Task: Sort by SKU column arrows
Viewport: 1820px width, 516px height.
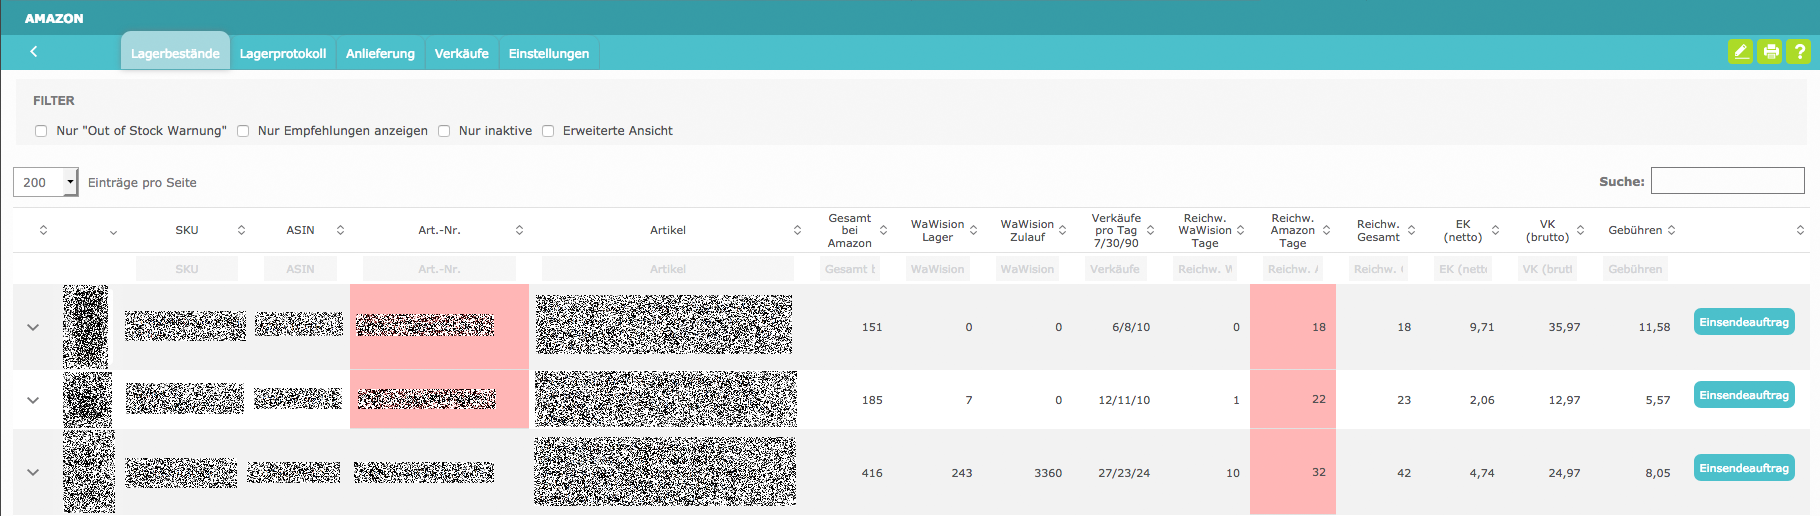Action: pyautogui.click(x=241, y=230)
